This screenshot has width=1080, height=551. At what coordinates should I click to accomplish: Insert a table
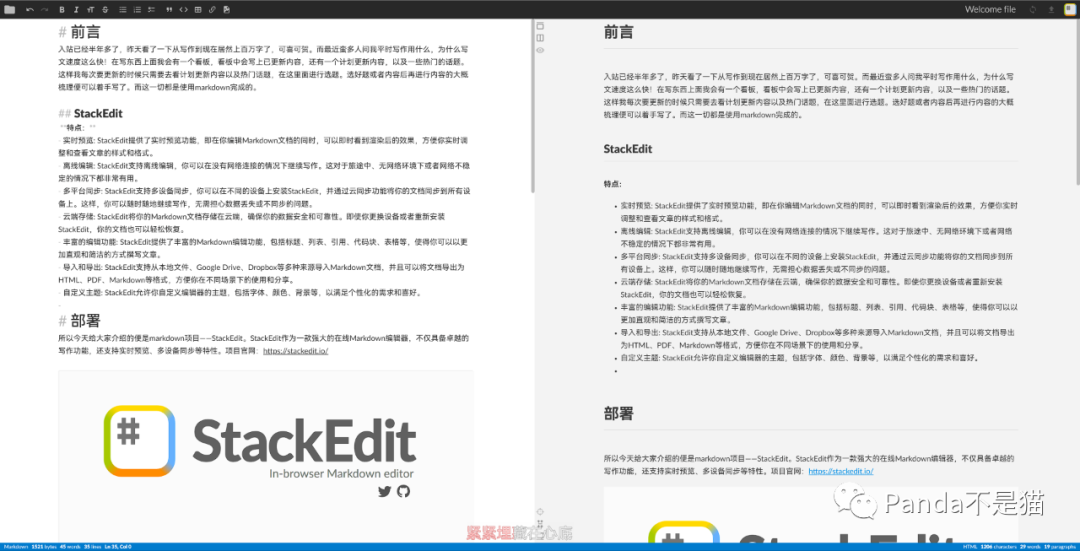point(198,10)
